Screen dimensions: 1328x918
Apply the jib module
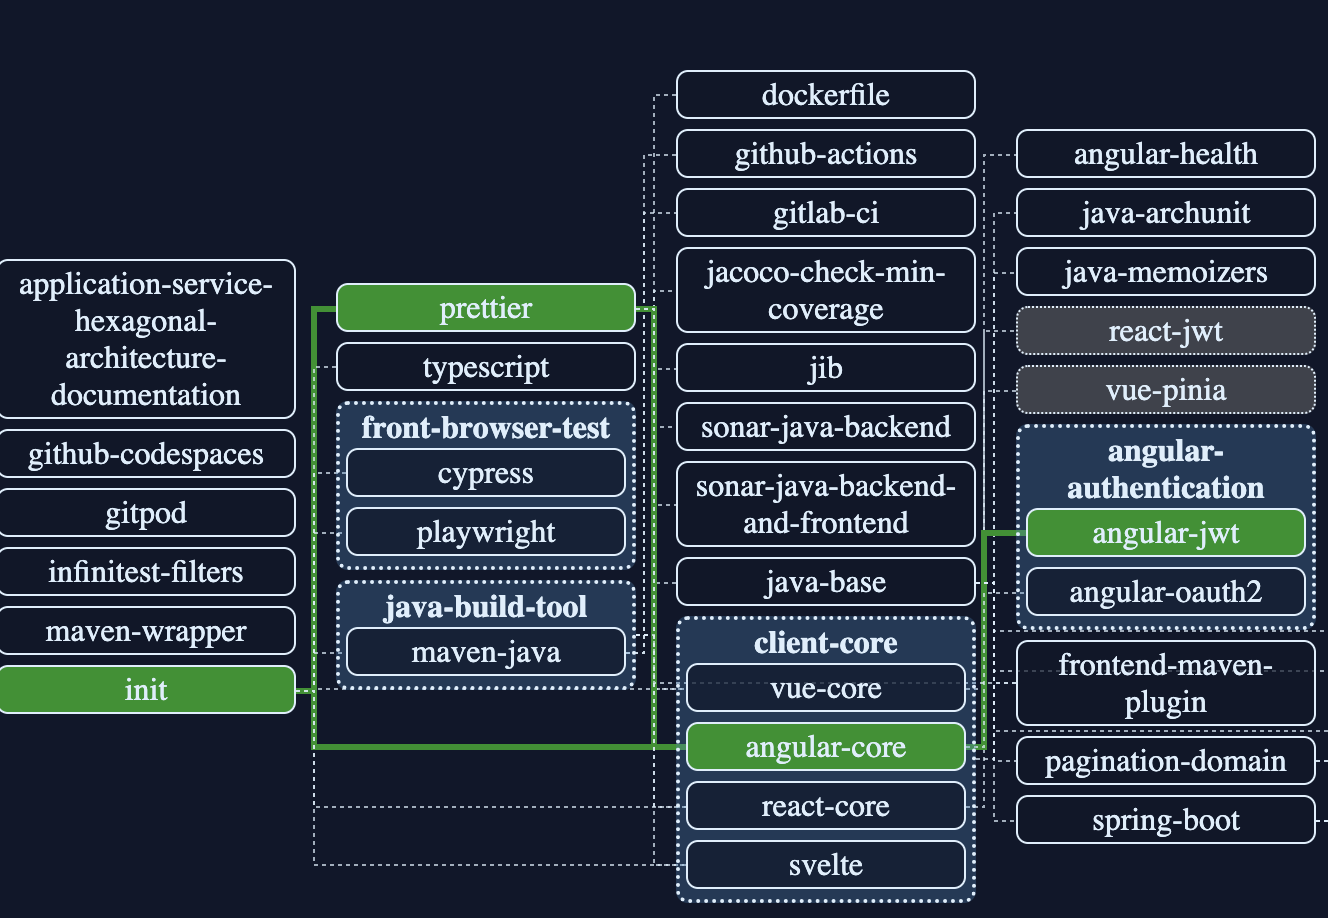click(x=825, y=368)
